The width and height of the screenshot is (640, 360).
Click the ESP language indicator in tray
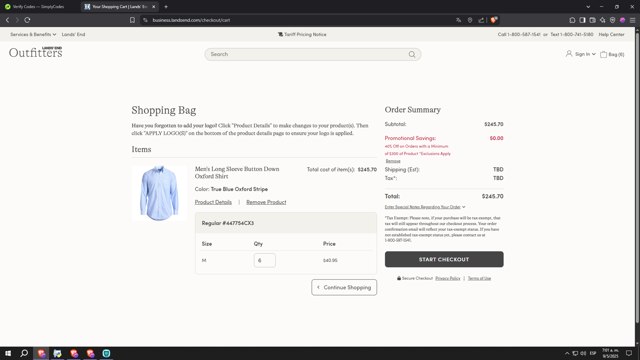[x=593, y=353]
